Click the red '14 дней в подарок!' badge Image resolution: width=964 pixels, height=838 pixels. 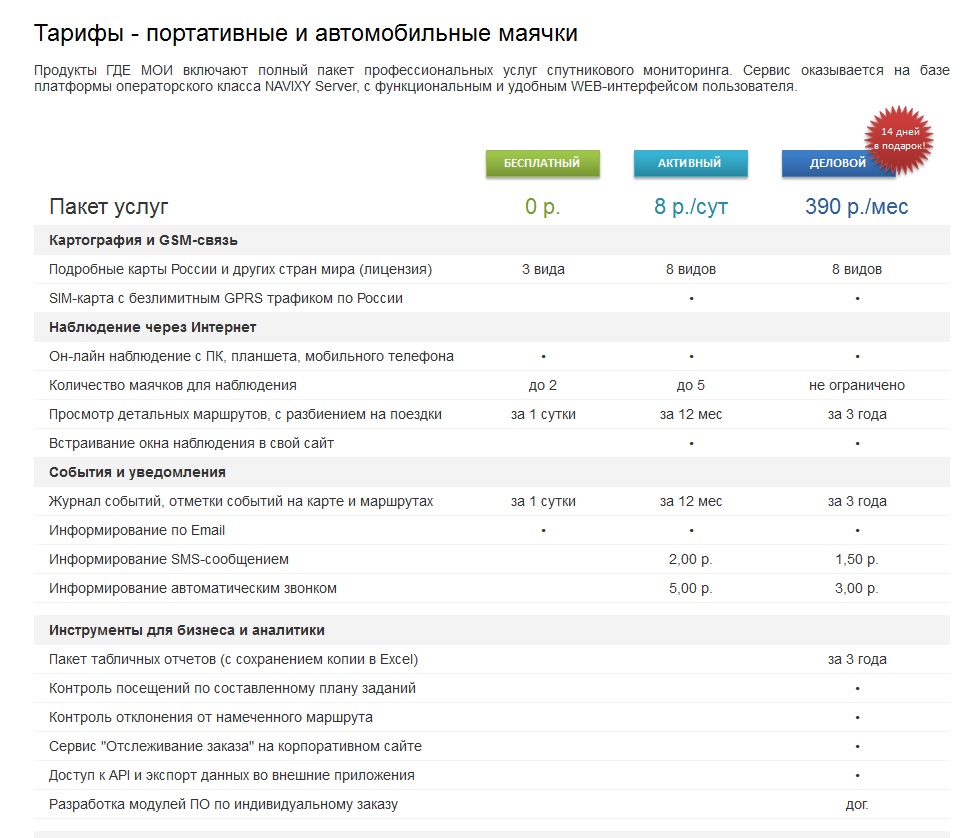(x=897, y=138)
